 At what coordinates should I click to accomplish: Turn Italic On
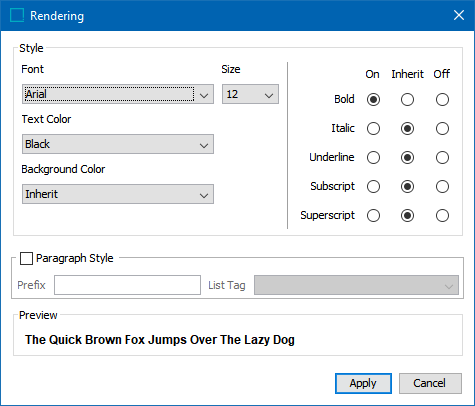[373, 128]
